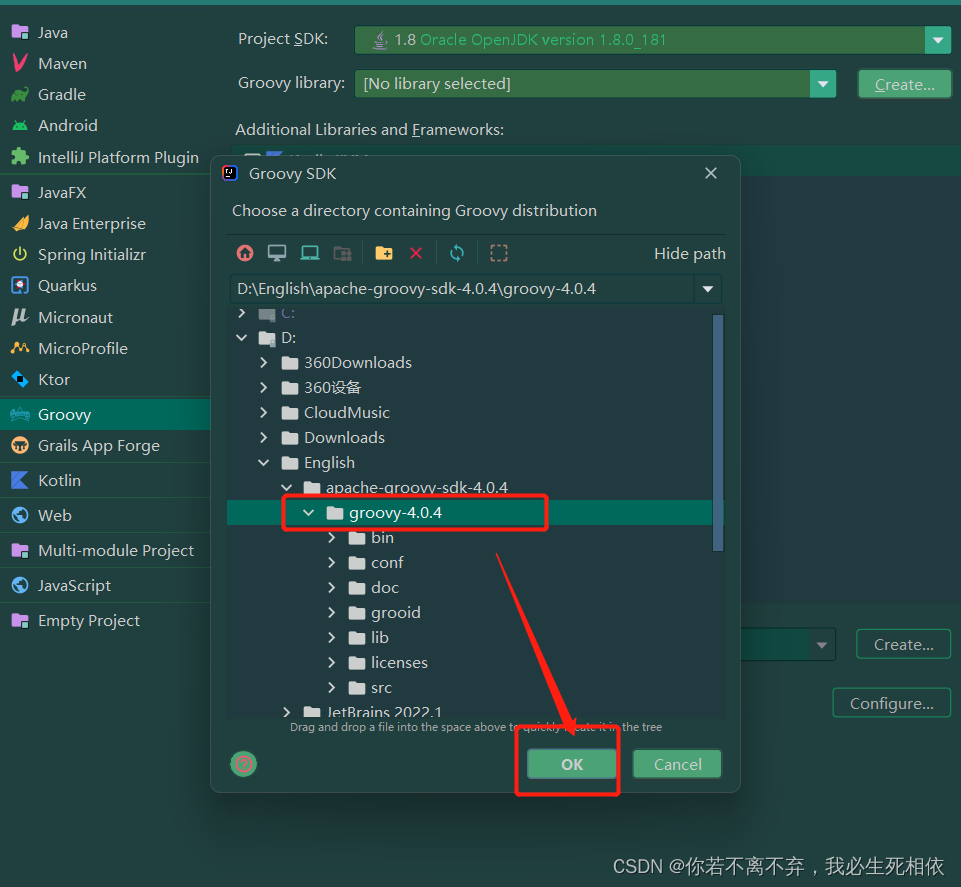The height and width of the screenshot is (887, 961).
Task: Click the Desktop directory toolbar icon
Action: (x=277, y=253)
